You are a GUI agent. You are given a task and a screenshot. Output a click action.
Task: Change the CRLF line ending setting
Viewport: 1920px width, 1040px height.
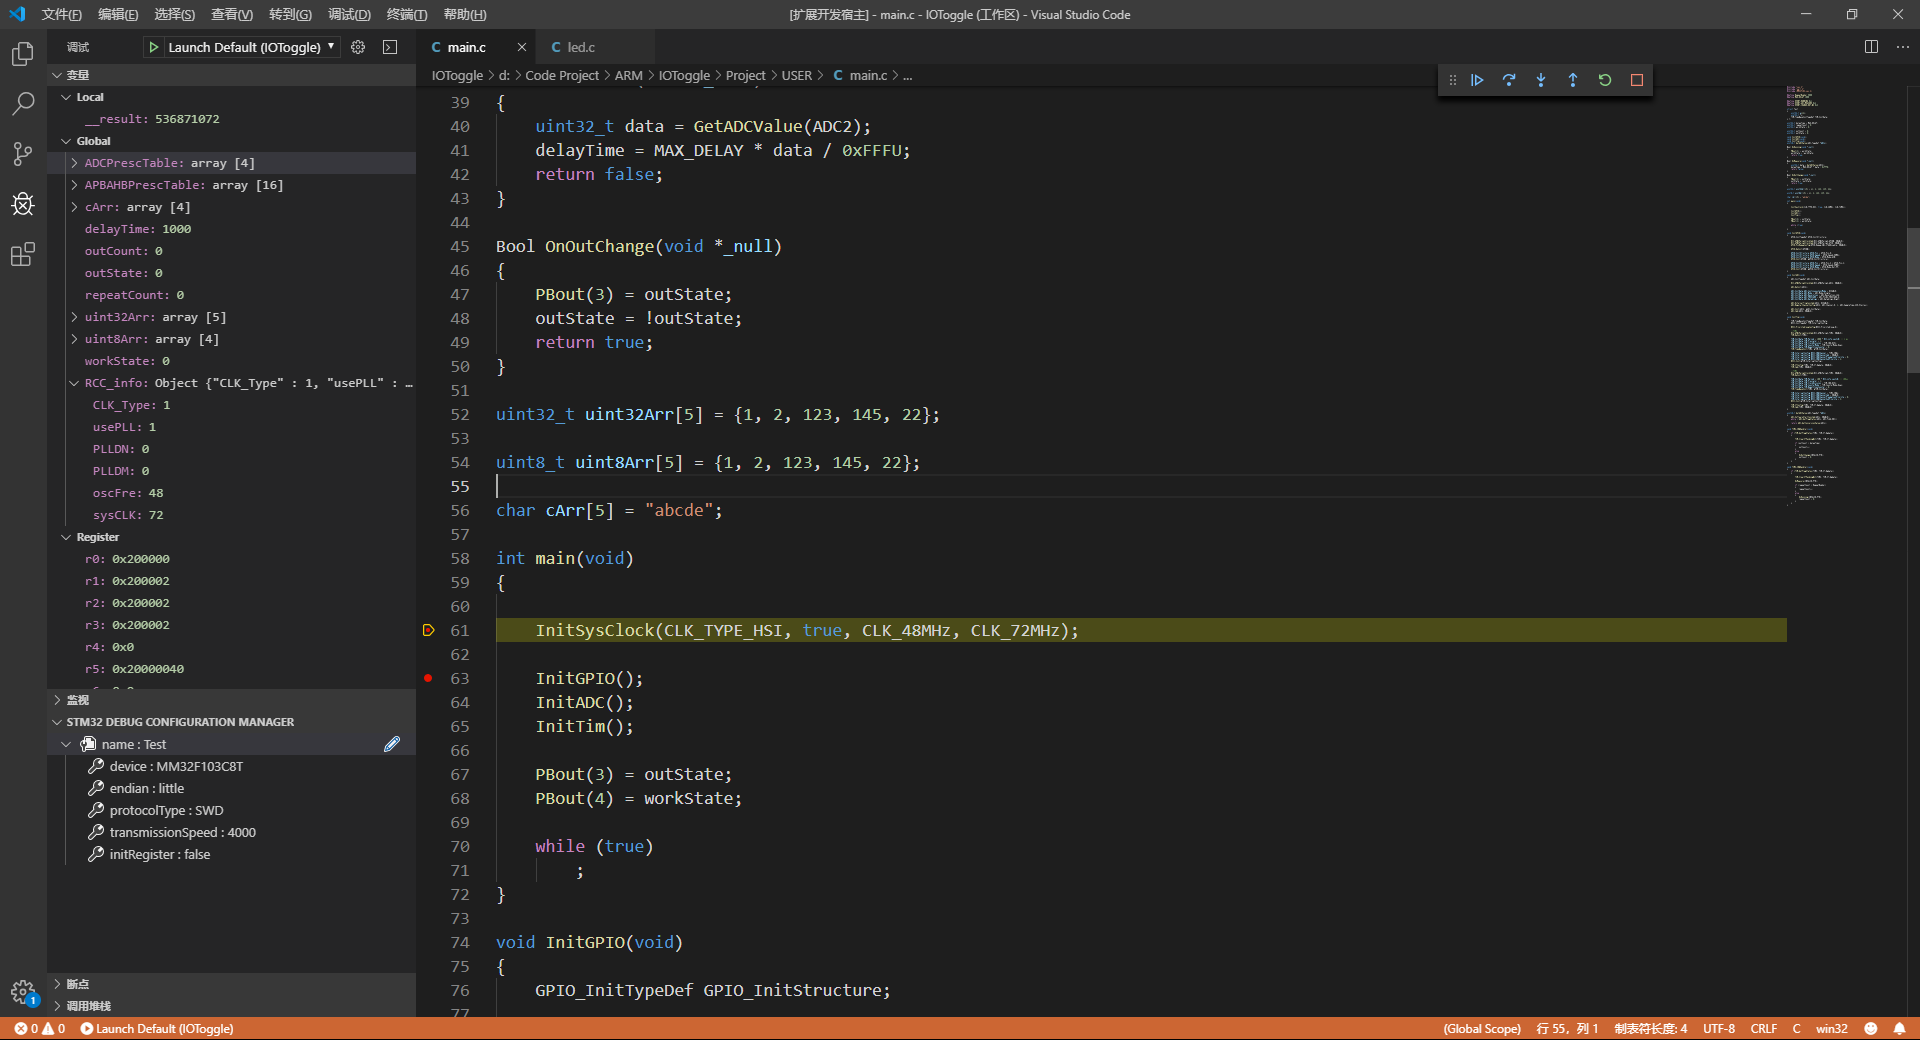[1764, 1028]
